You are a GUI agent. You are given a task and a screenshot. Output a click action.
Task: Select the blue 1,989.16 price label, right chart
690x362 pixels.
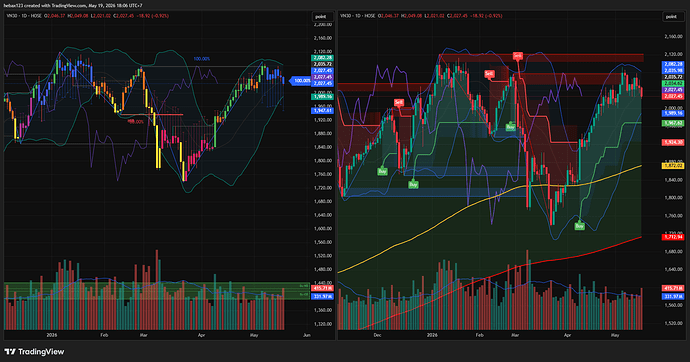673,113
